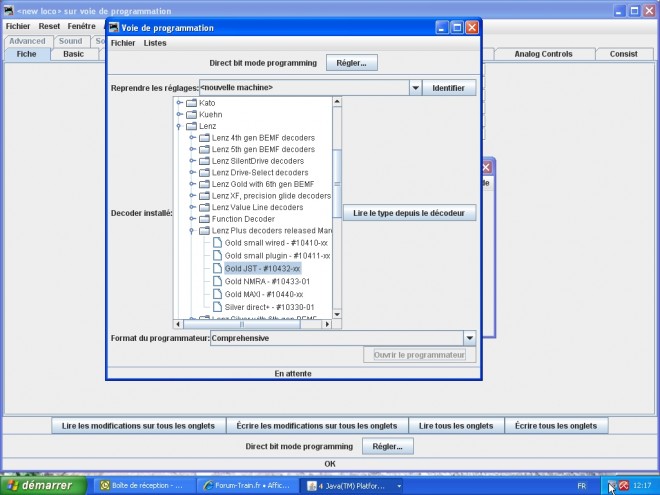Click Lire le type depuis le décodeur
The image size is (660, 495).
pos(409,213)
